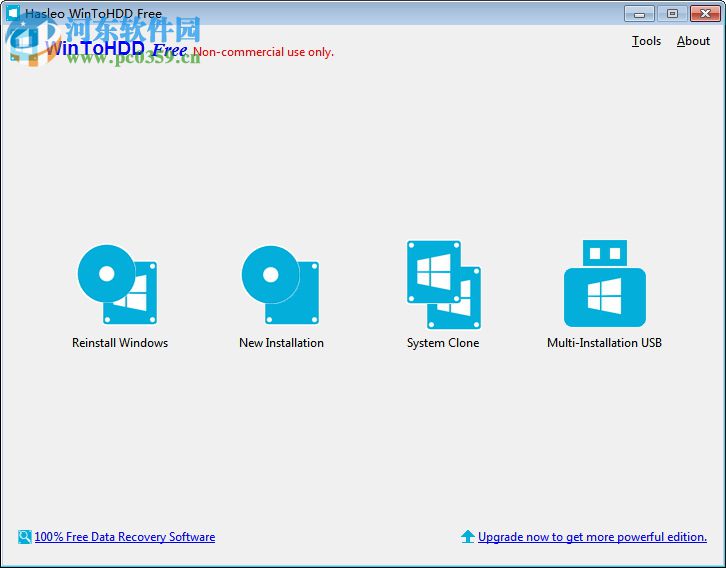Click the Multi-Installation USB label
This screenshot has width=726, height=568.
click(x=604, y=343)
